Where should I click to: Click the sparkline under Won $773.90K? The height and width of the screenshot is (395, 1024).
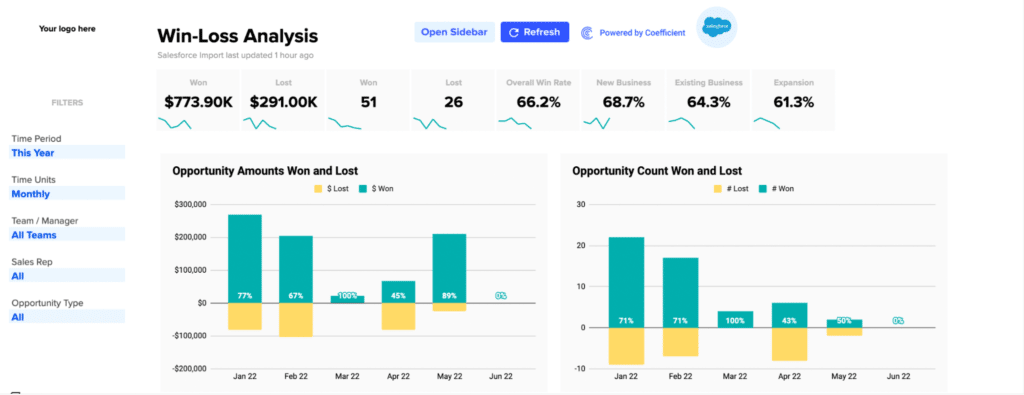[x=174, y=123]
